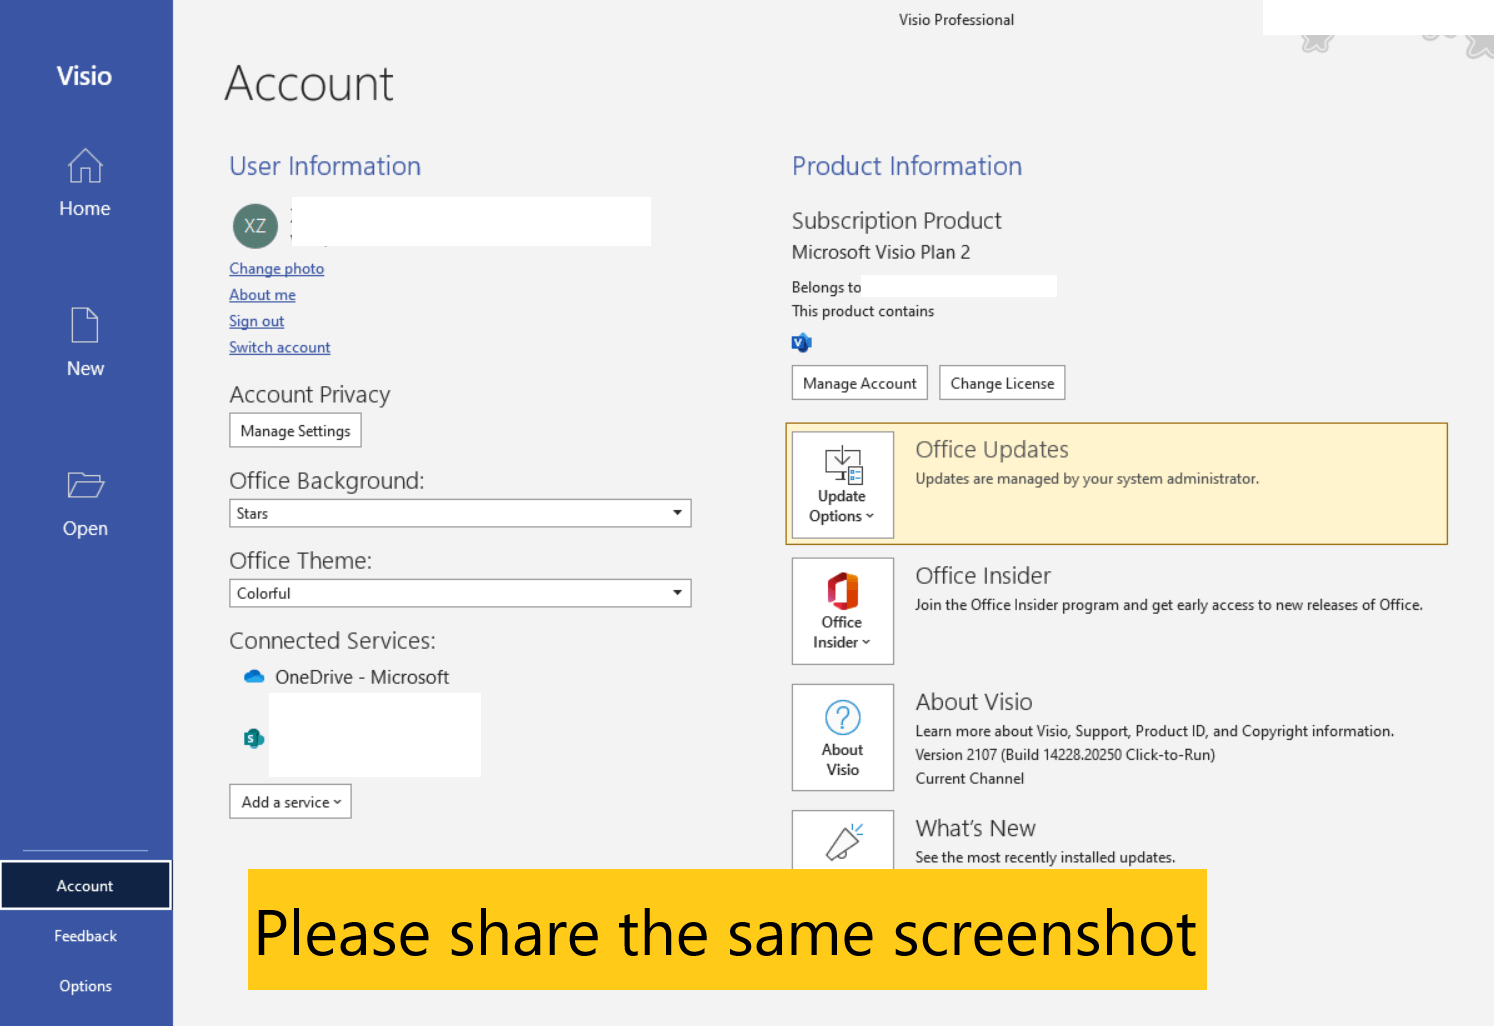Click the About Visio heading
Screen dimensions: 1494x1026
[x=974, y=702]
